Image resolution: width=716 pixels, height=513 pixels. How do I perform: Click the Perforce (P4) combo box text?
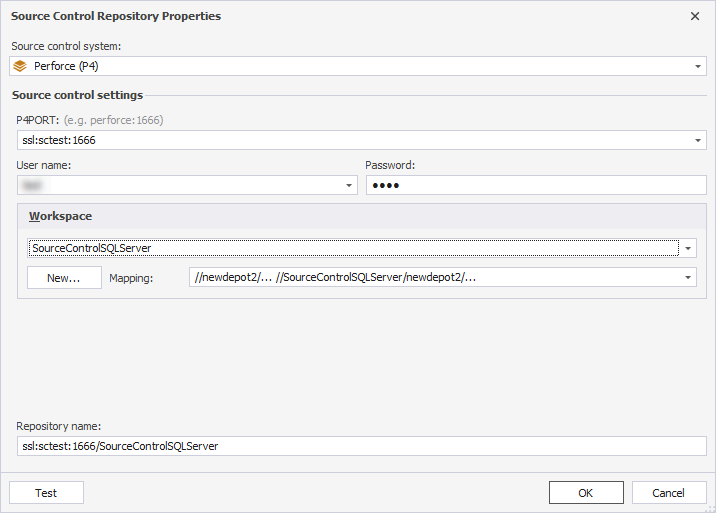click(x=66, y=66)
